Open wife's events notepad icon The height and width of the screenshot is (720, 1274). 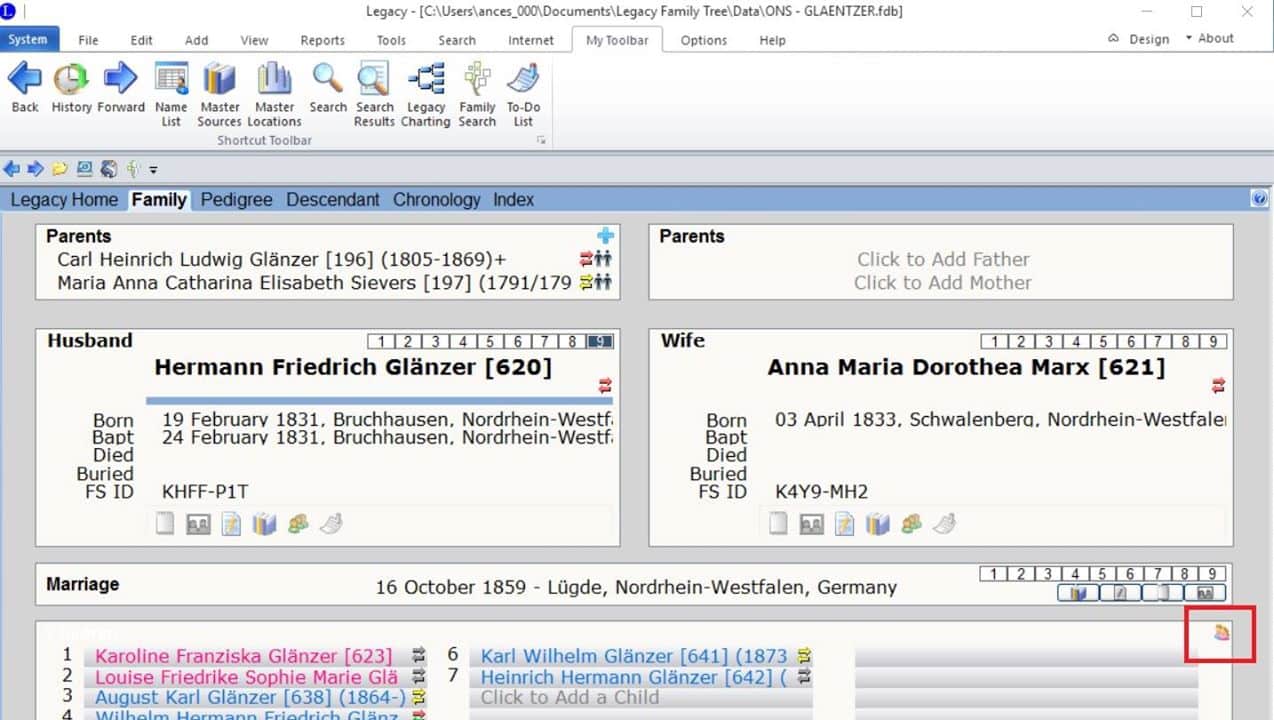844,524
